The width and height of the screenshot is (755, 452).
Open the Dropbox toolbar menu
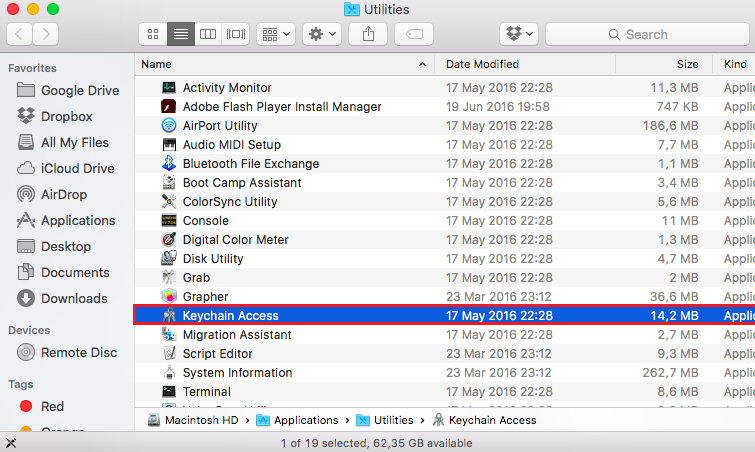(519, 34)
